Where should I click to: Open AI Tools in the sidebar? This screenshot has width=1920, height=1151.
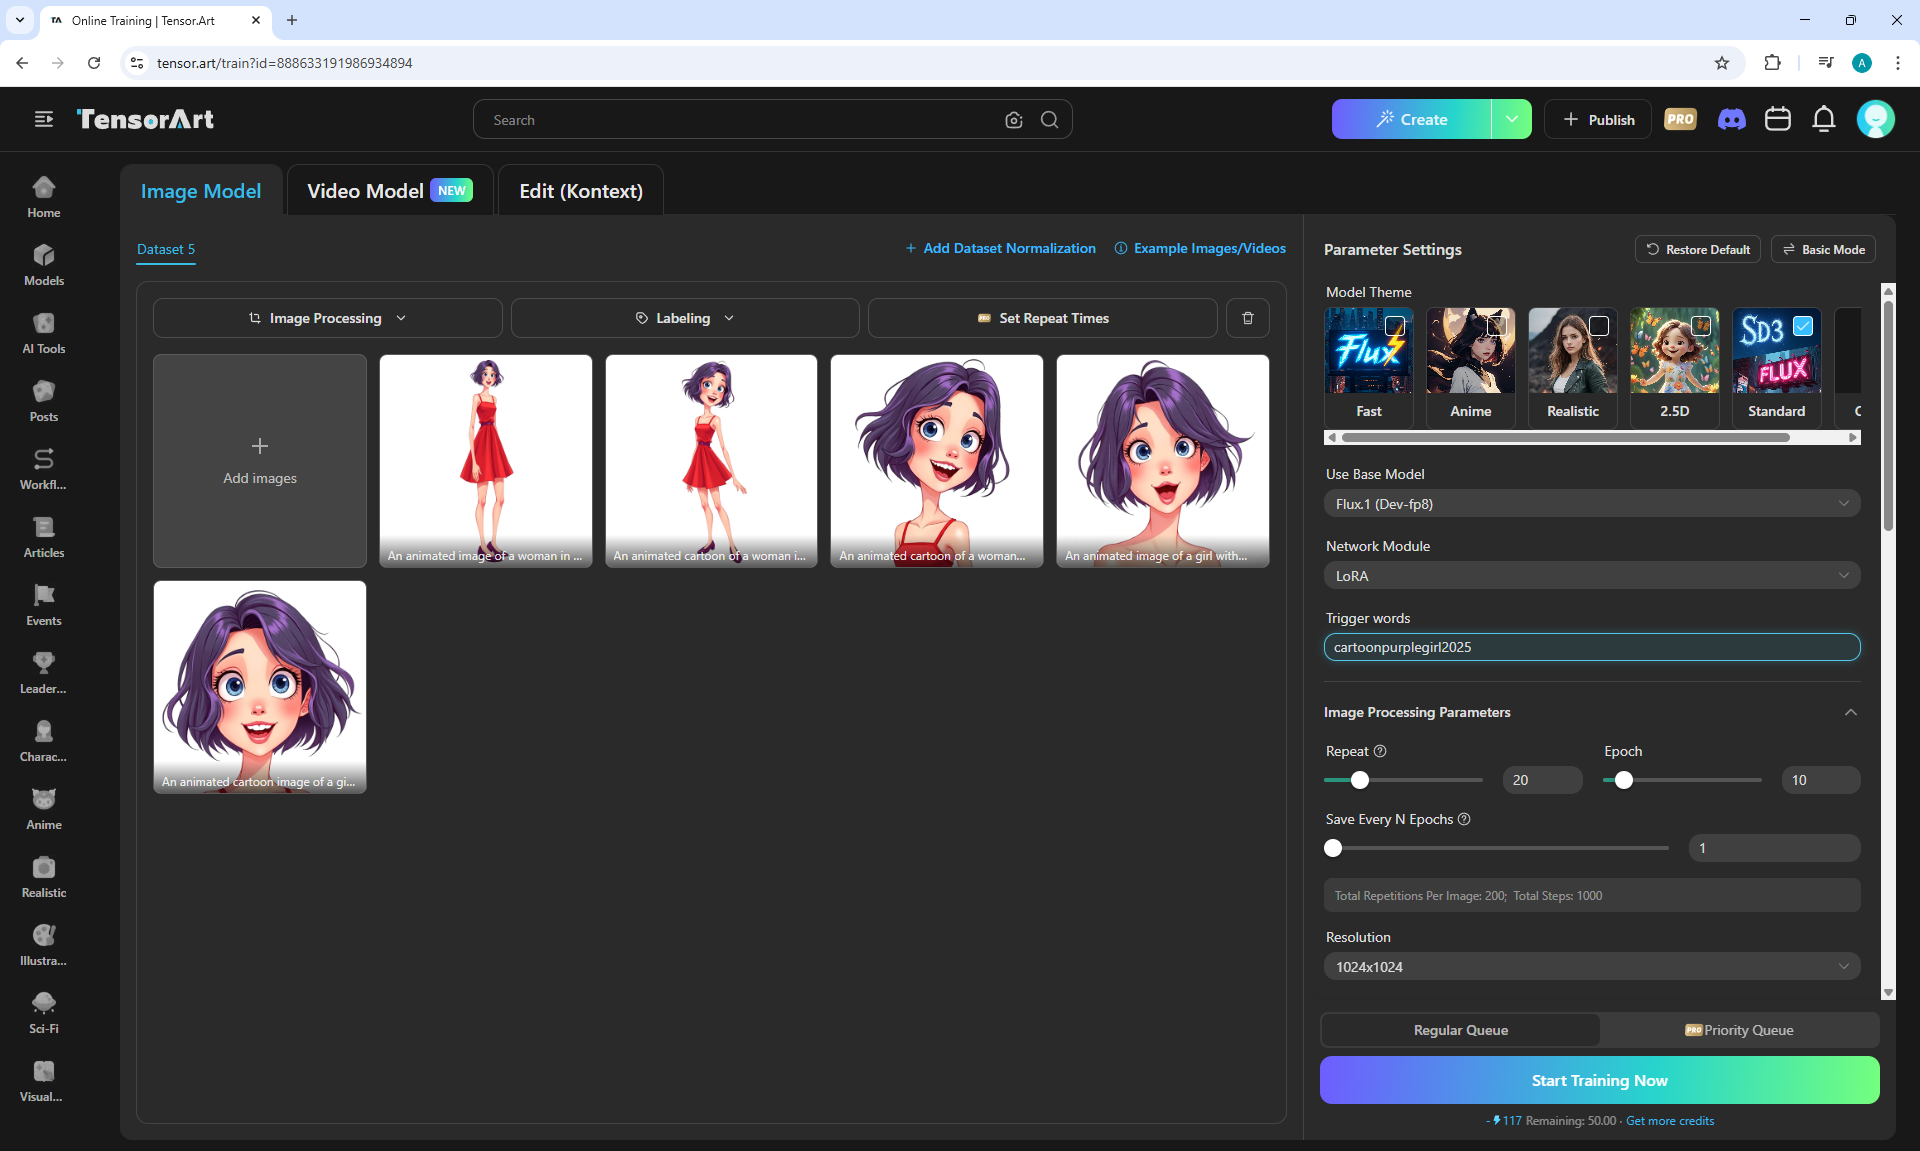(x=43, y=333)
